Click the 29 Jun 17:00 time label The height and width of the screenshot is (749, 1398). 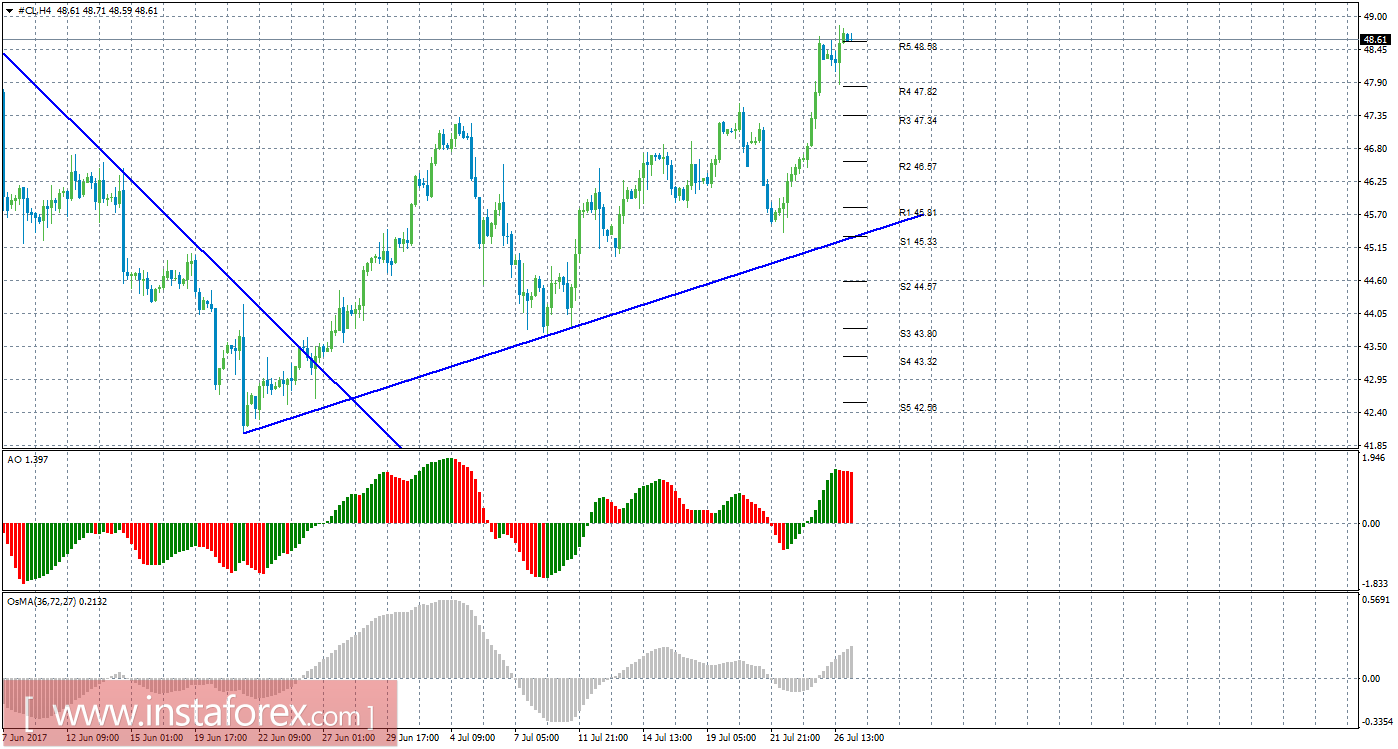(x=413, y=739)
